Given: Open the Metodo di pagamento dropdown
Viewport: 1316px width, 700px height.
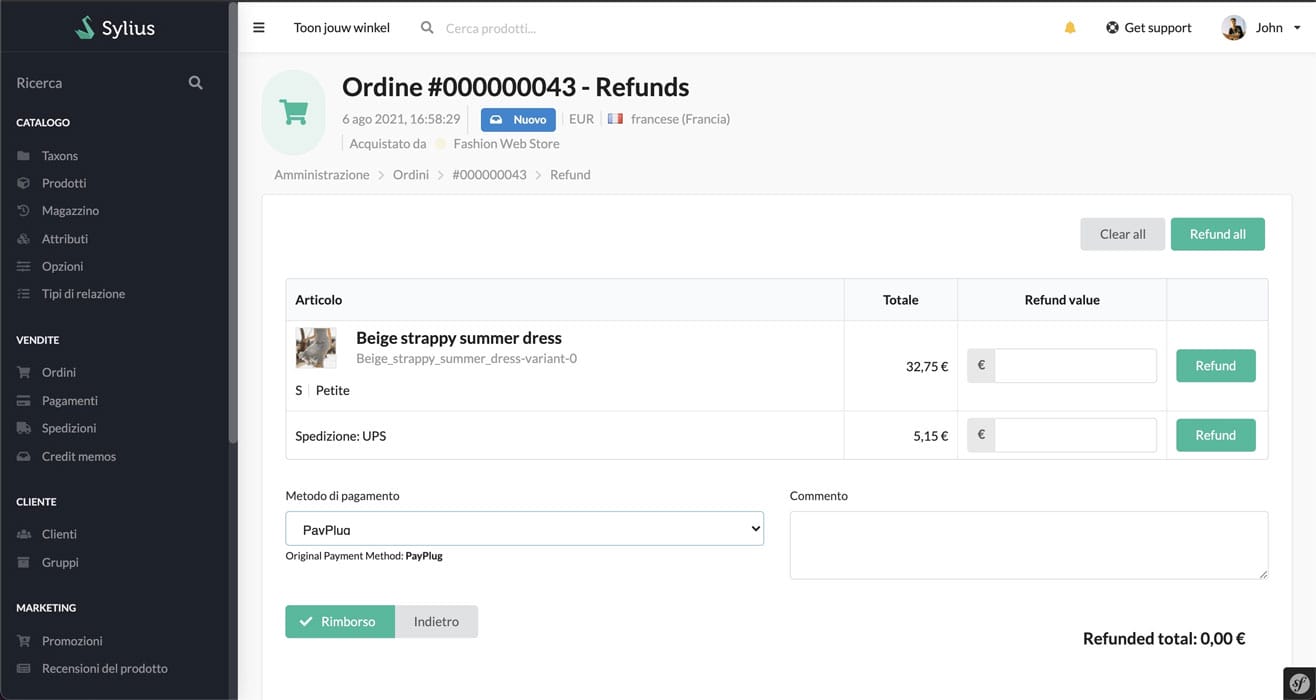Looking at the screenshot, I should [524, 529].
